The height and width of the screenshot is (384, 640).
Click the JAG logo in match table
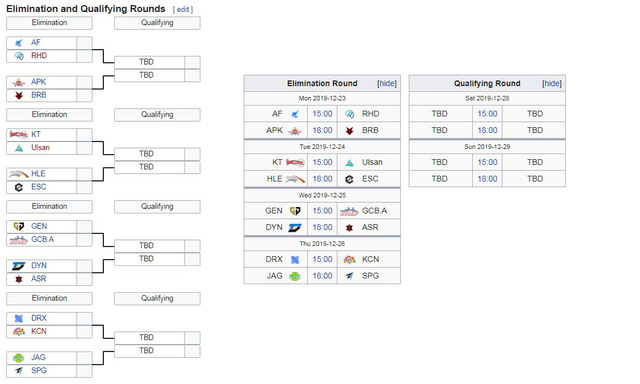point(295,276)
